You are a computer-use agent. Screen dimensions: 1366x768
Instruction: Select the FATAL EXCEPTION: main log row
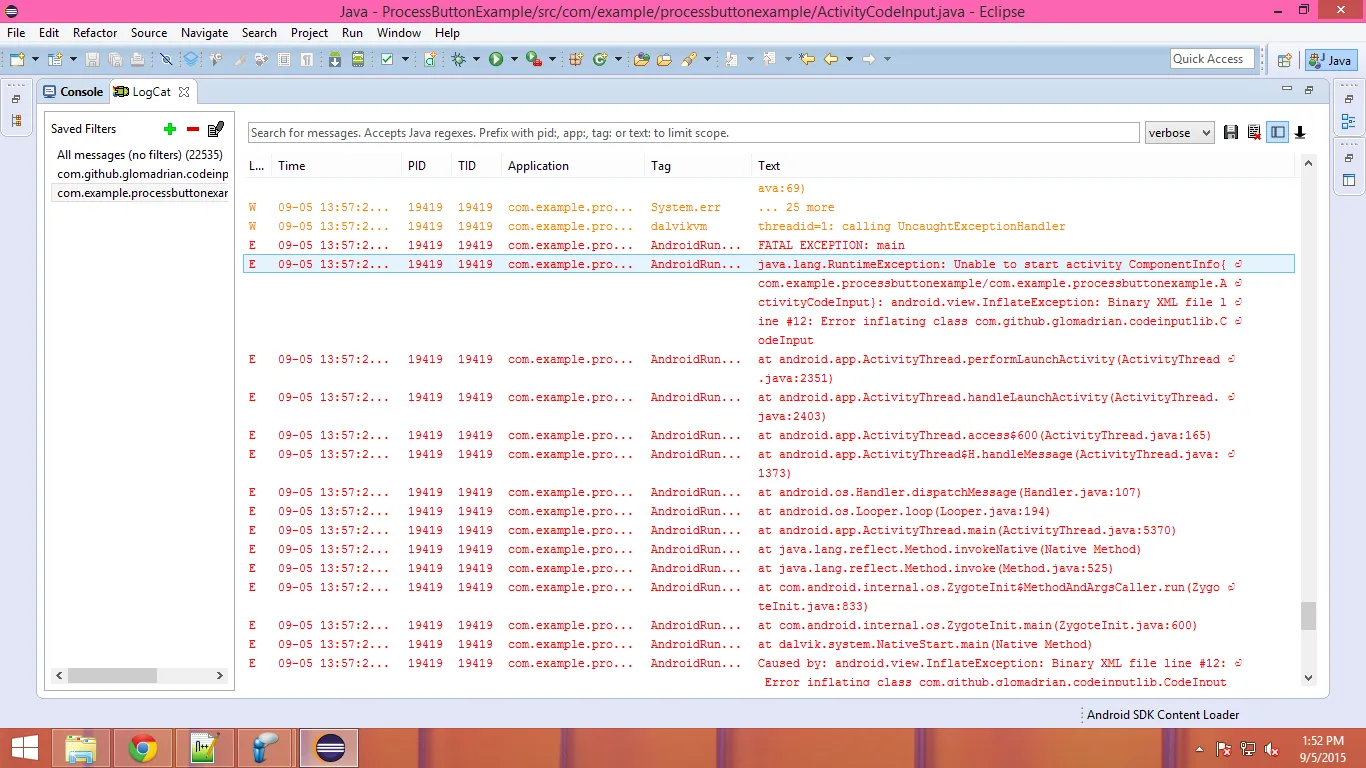(770, 245)
